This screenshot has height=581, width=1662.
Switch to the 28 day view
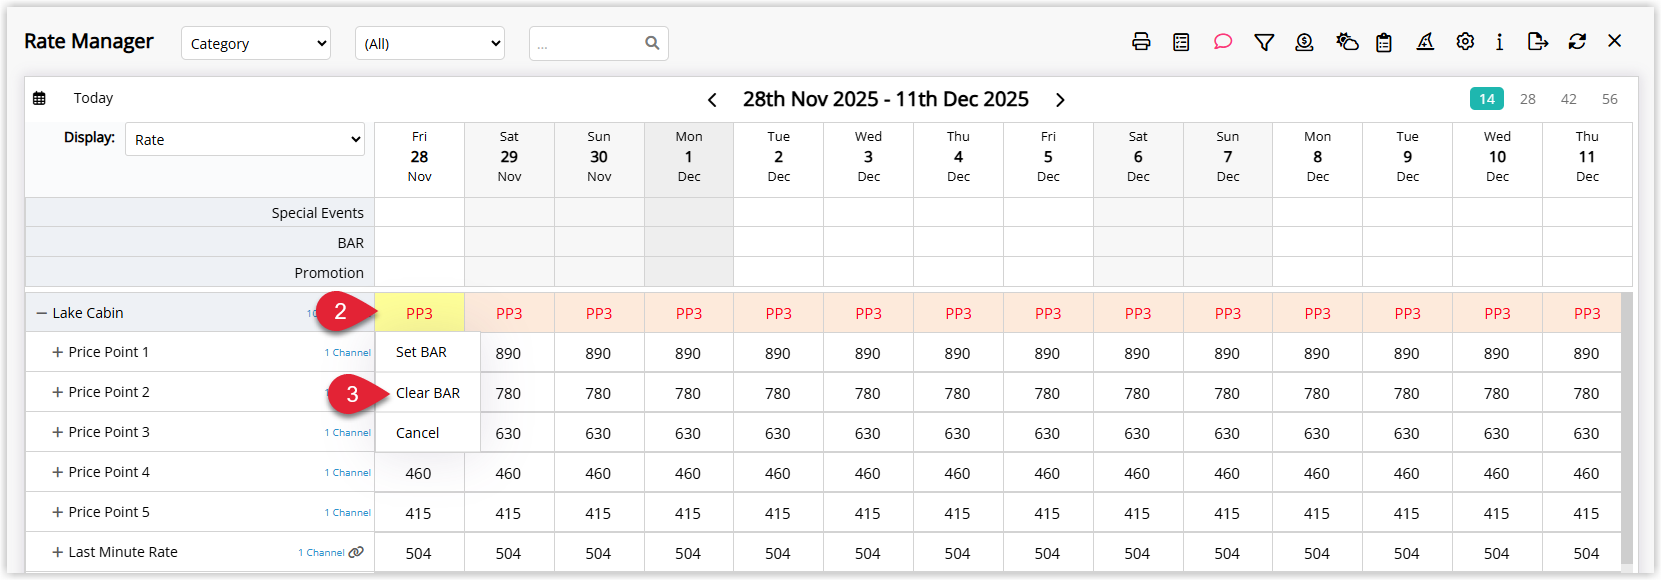[x=1528, y=99]
